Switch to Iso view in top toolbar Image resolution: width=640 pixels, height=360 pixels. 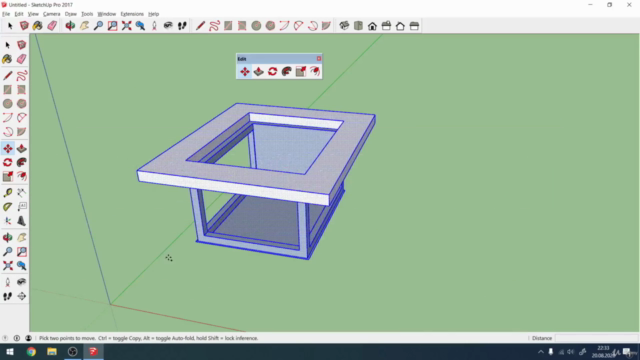344,26
